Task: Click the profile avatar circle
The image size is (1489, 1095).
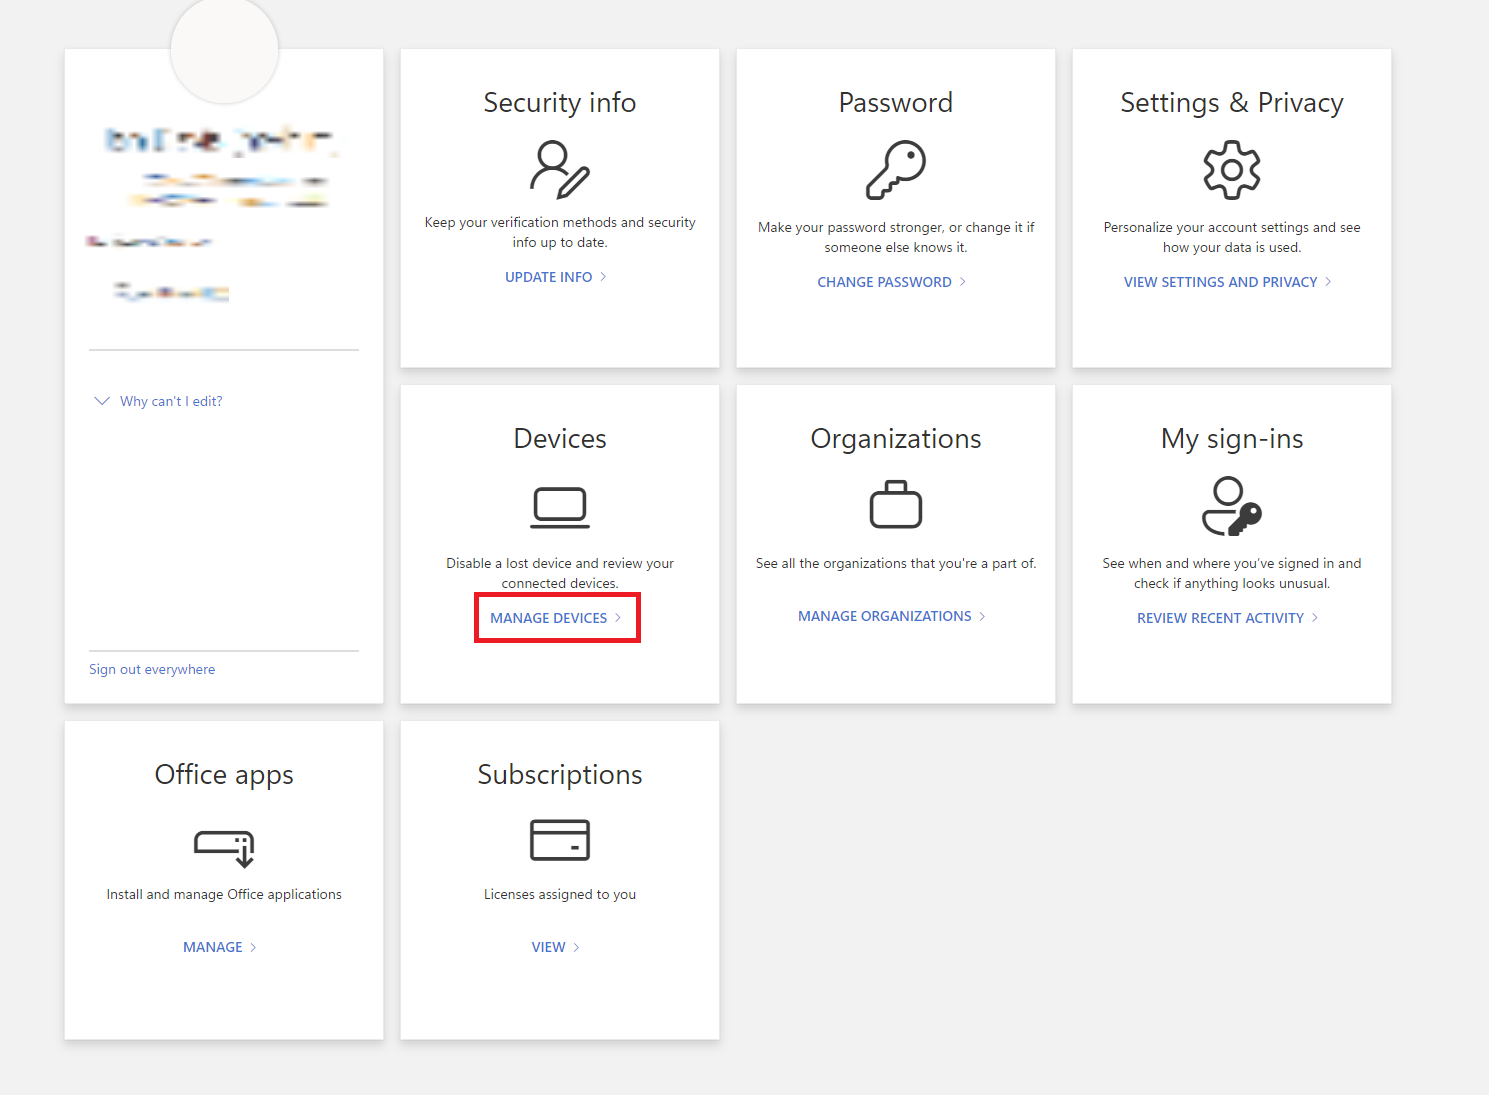Action: tap(224, 50)
